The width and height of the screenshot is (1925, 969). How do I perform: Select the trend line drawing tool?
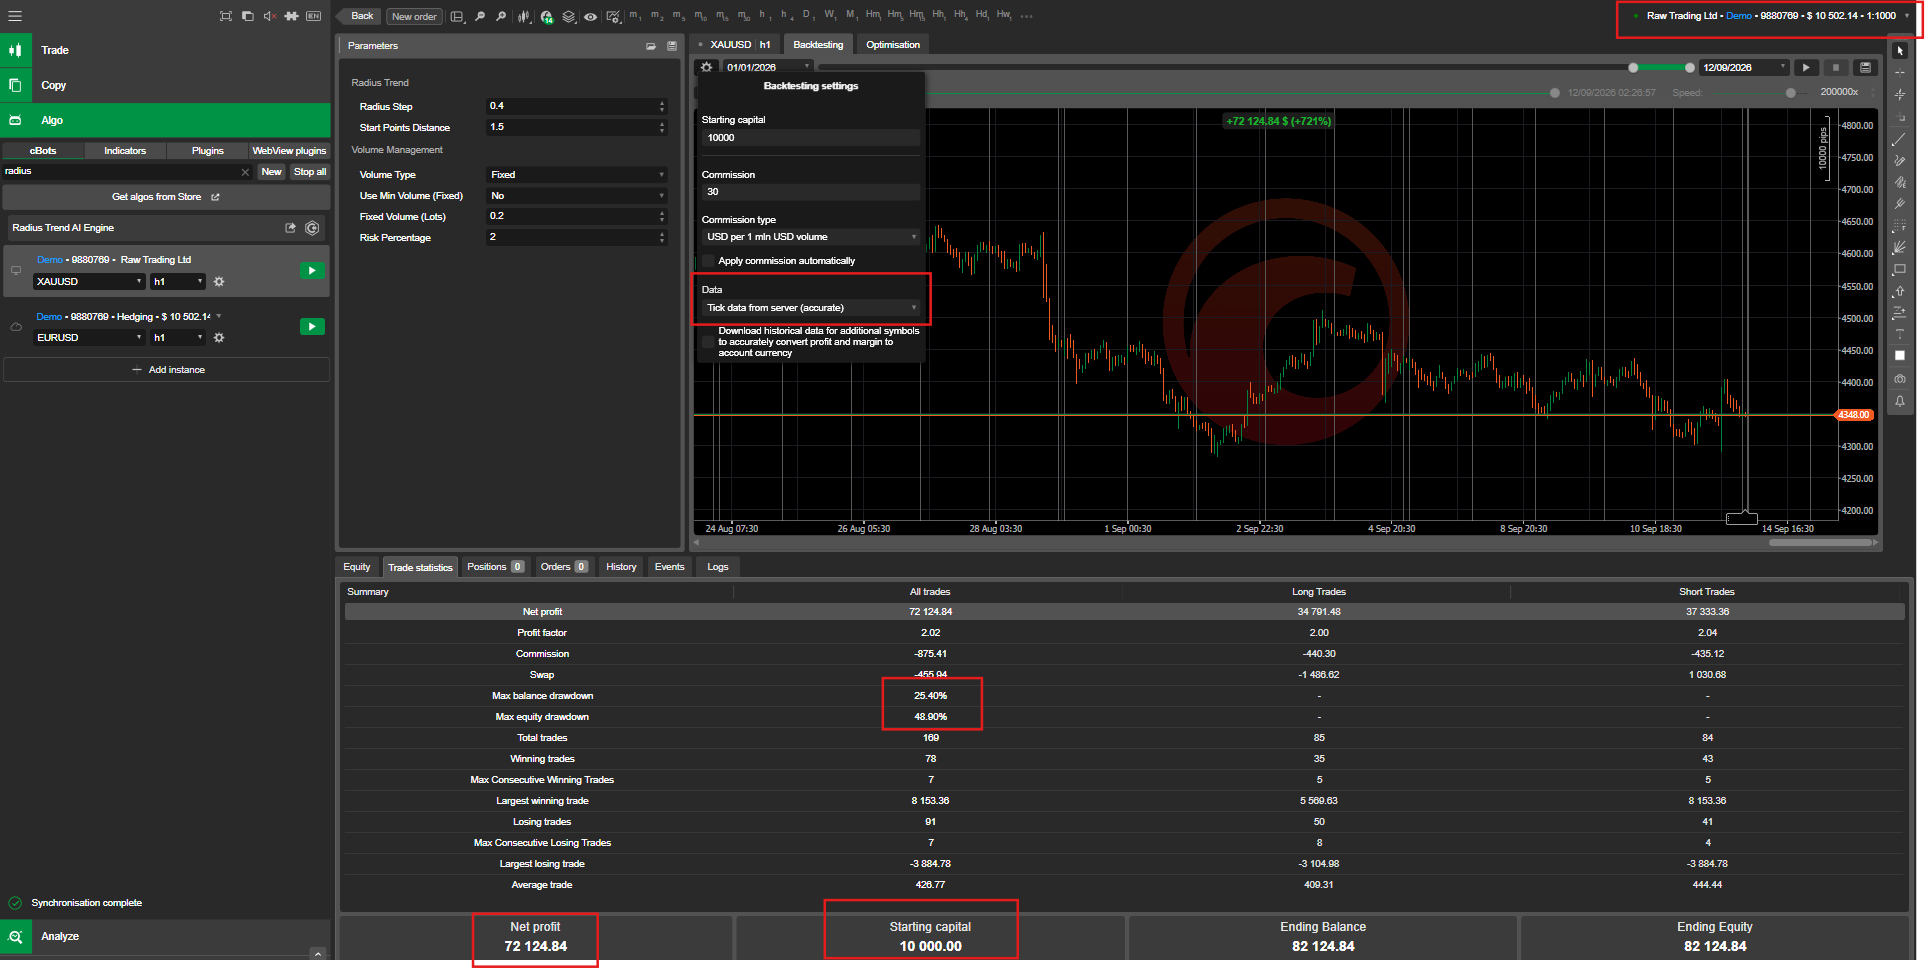[x=1900, y=139]
